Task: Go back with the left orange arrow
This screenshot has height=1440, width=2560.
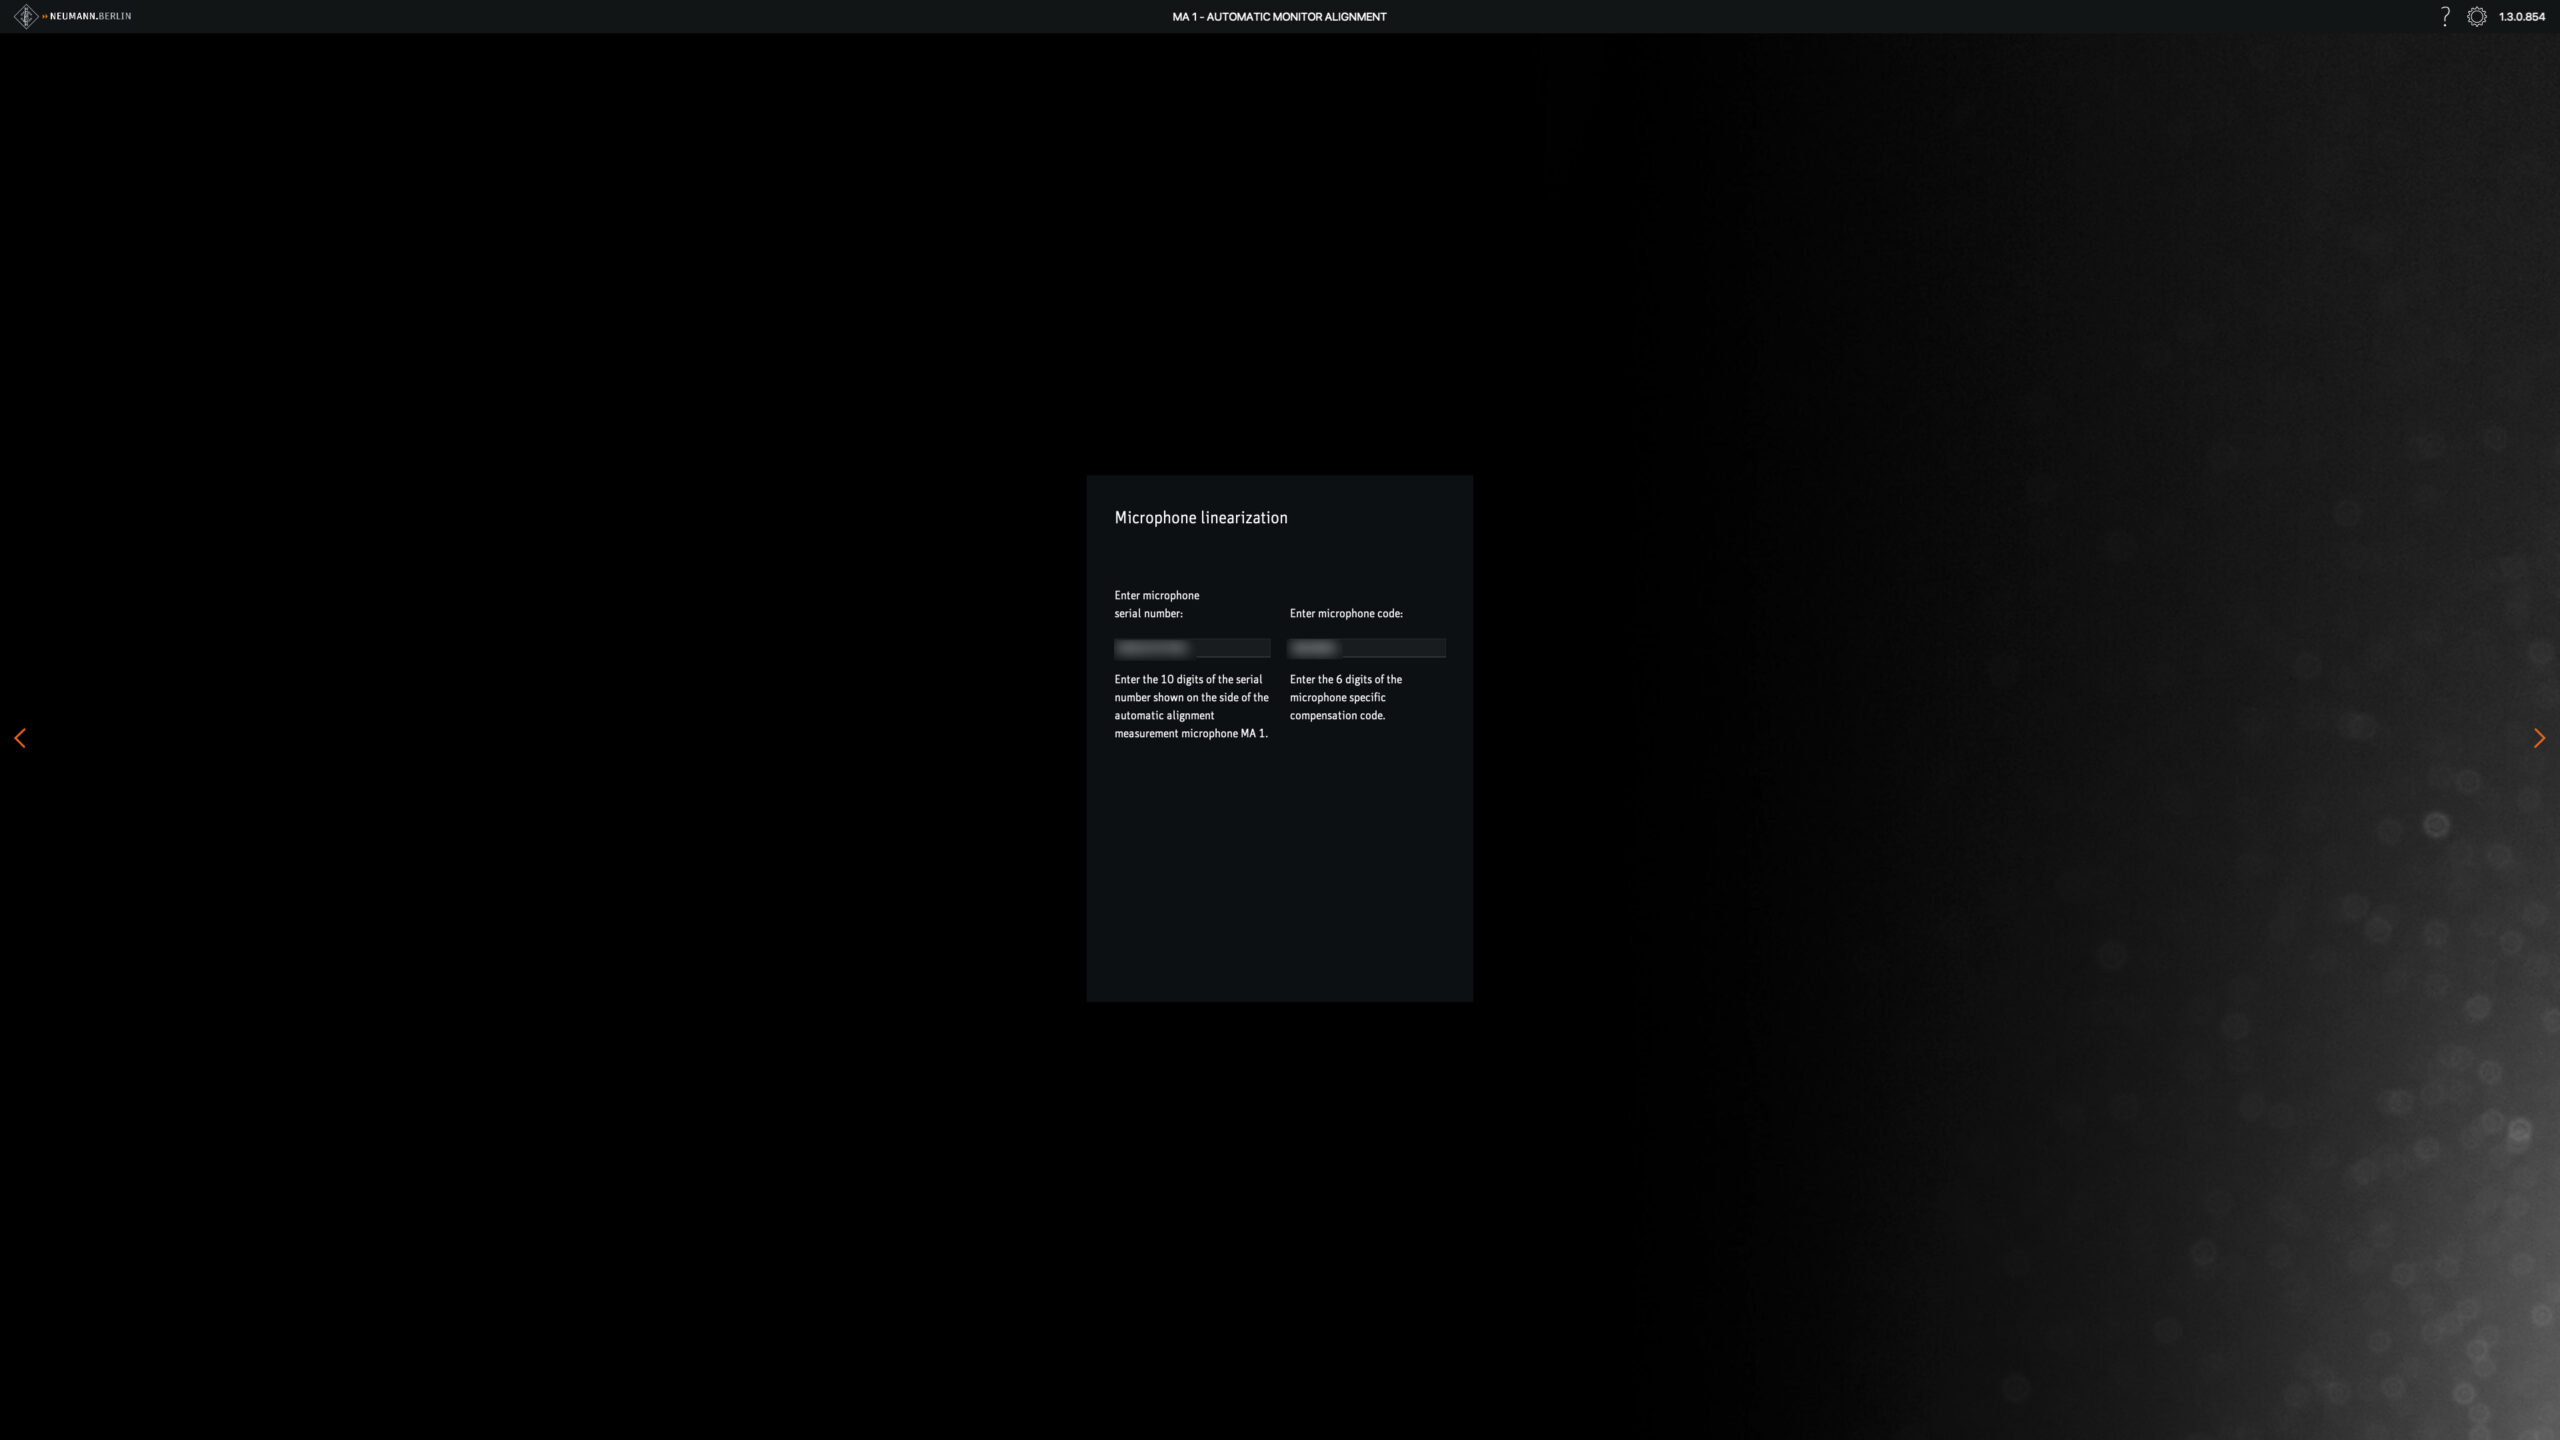Action: pos(20,738)
